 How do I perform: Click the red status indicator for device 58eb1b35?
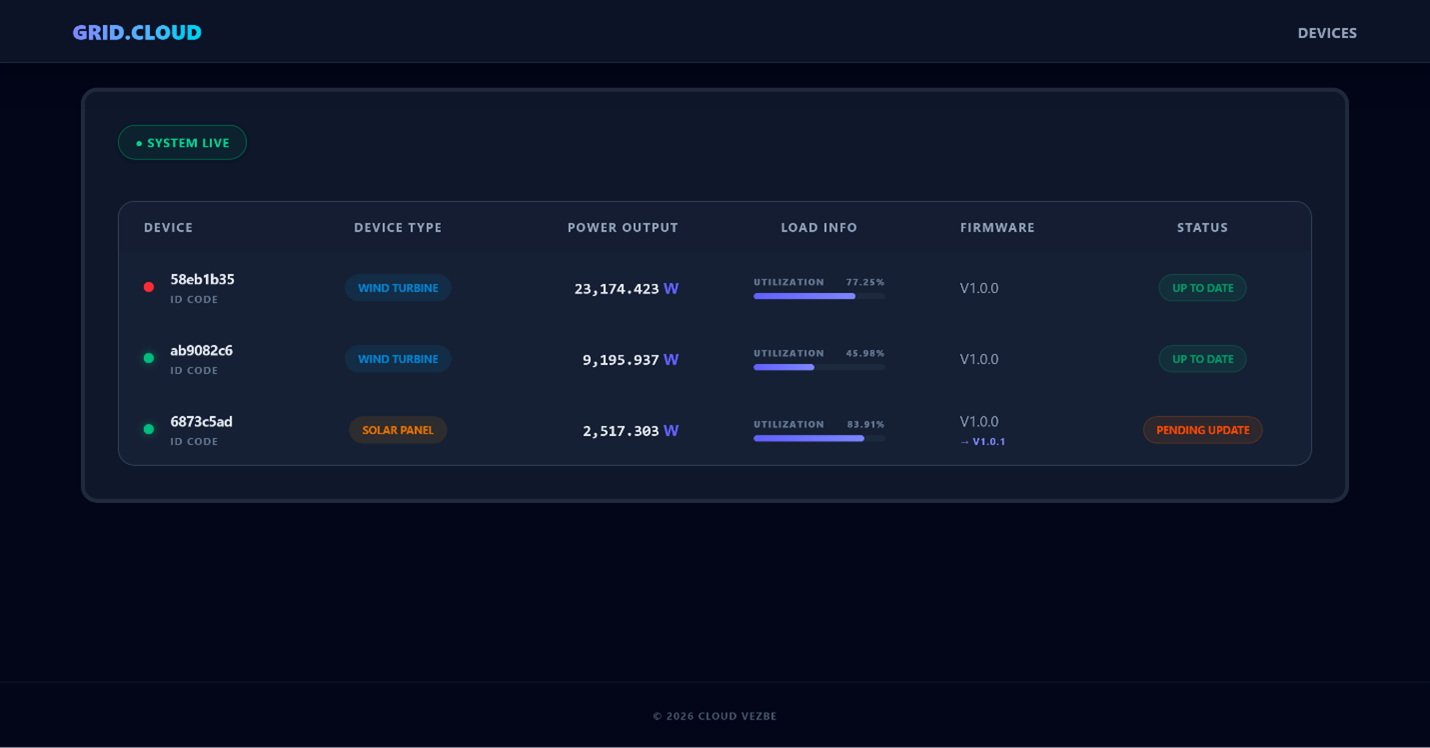pyautogui.click(x=147, y=287)
